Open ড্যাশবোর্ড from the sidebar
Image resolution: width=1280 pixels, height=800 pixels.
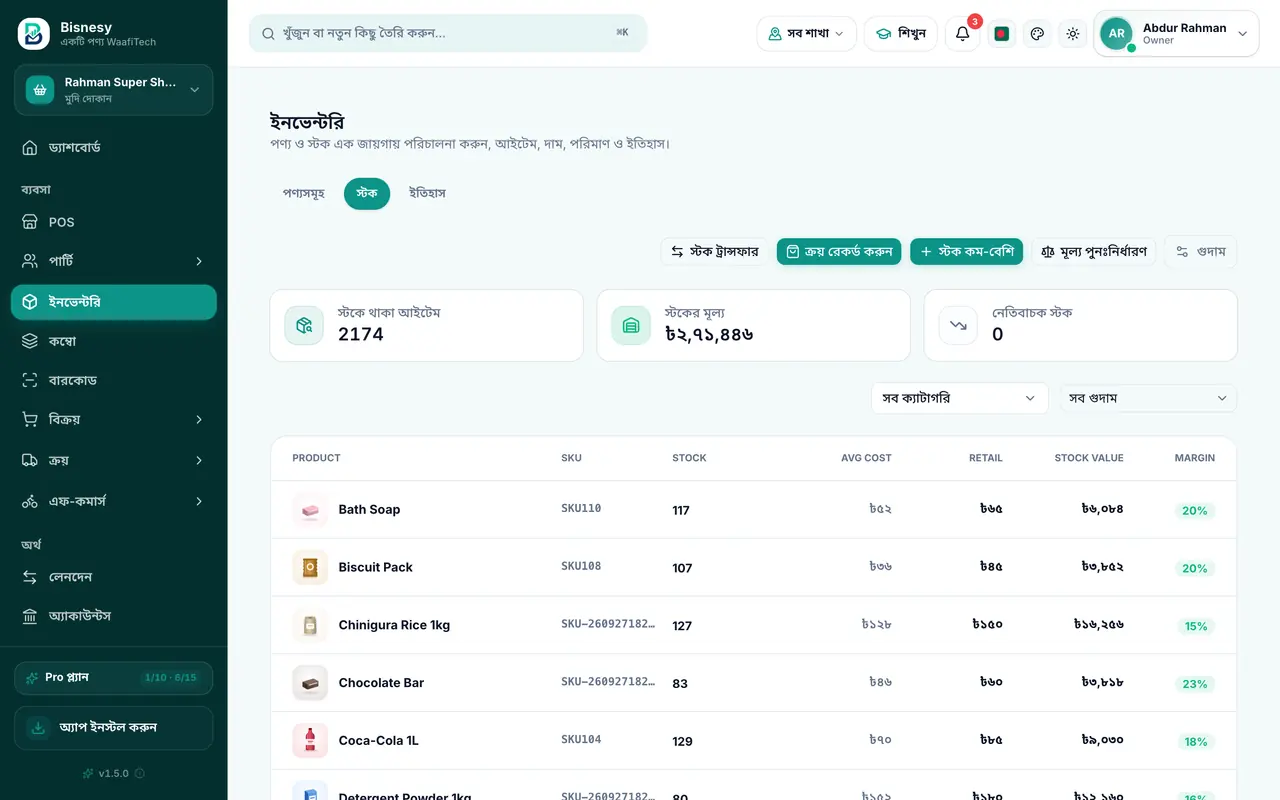click(114, 148)
